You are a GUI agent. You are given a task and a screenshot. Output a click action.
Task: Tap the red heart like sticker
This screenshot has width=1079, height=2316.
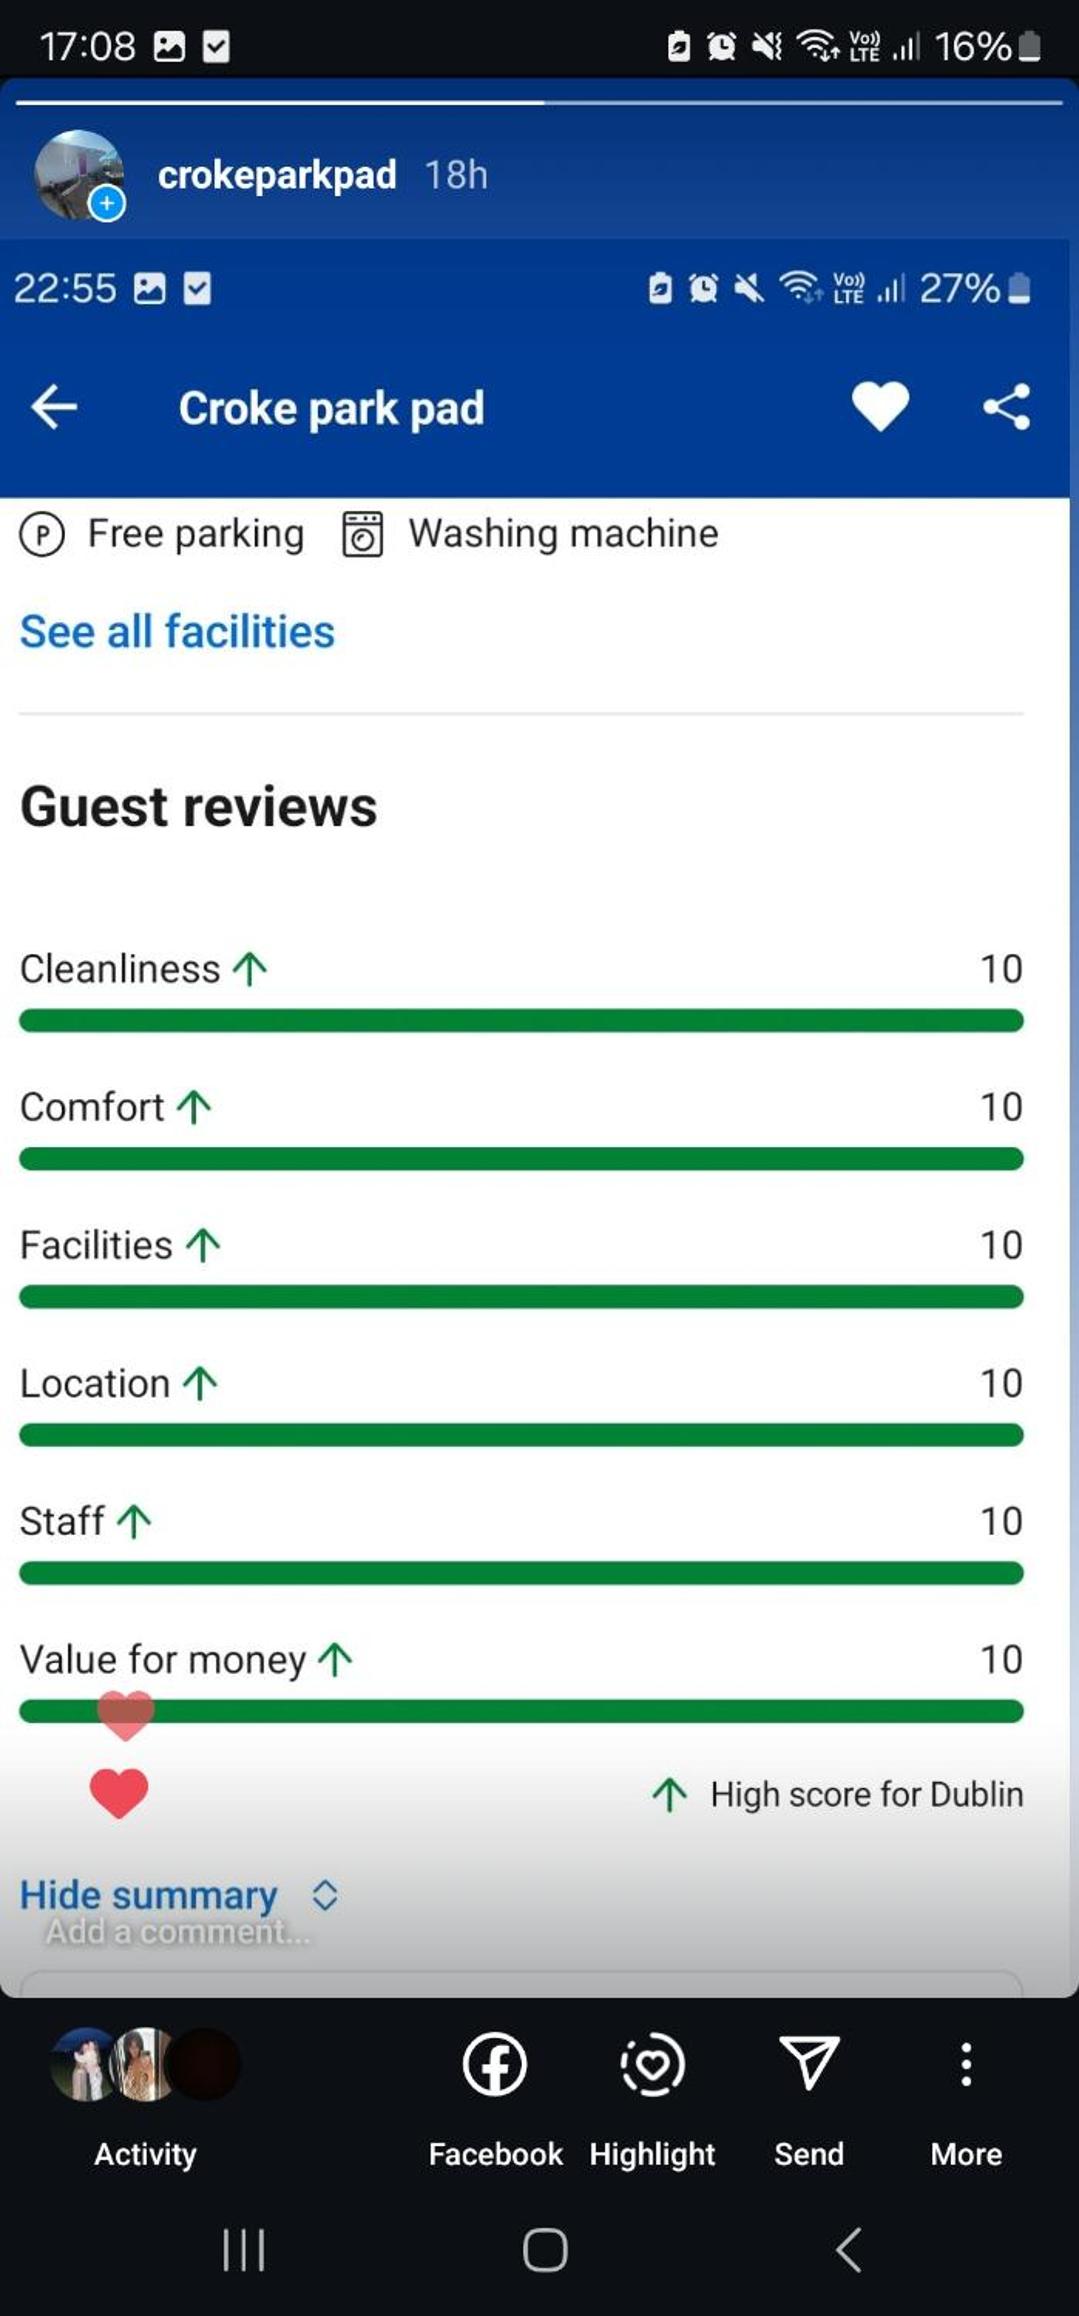click(119, 1793)
